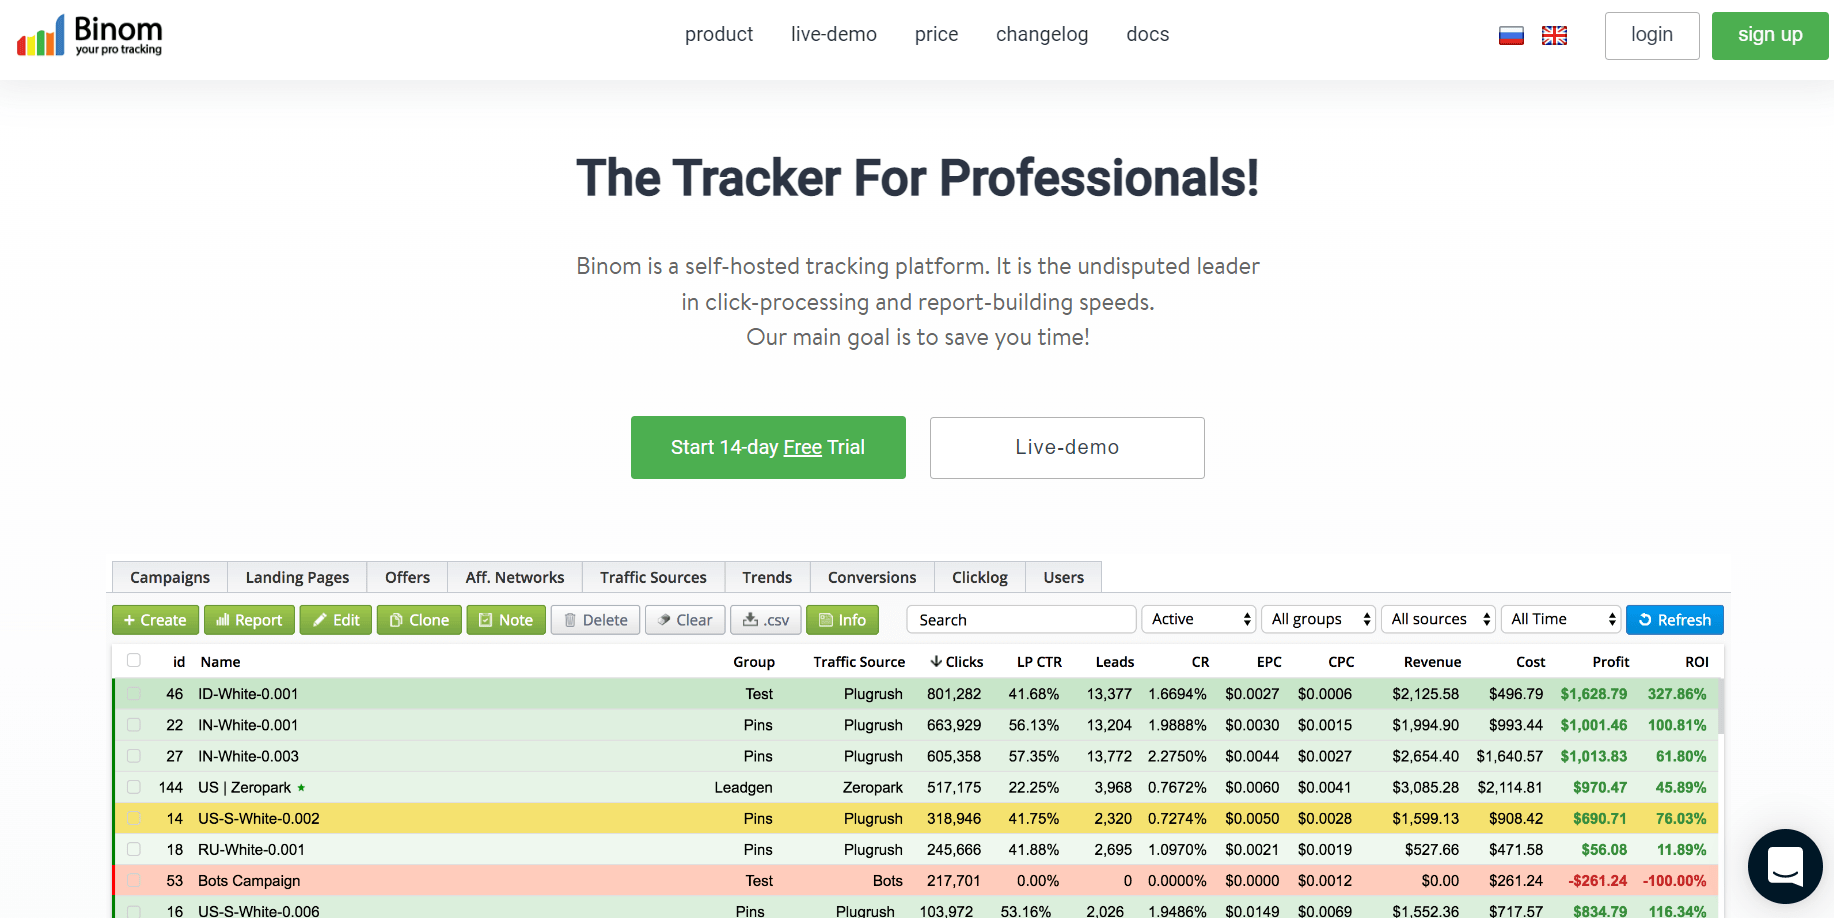Switch to the Clicklog tab

point(980,577)
